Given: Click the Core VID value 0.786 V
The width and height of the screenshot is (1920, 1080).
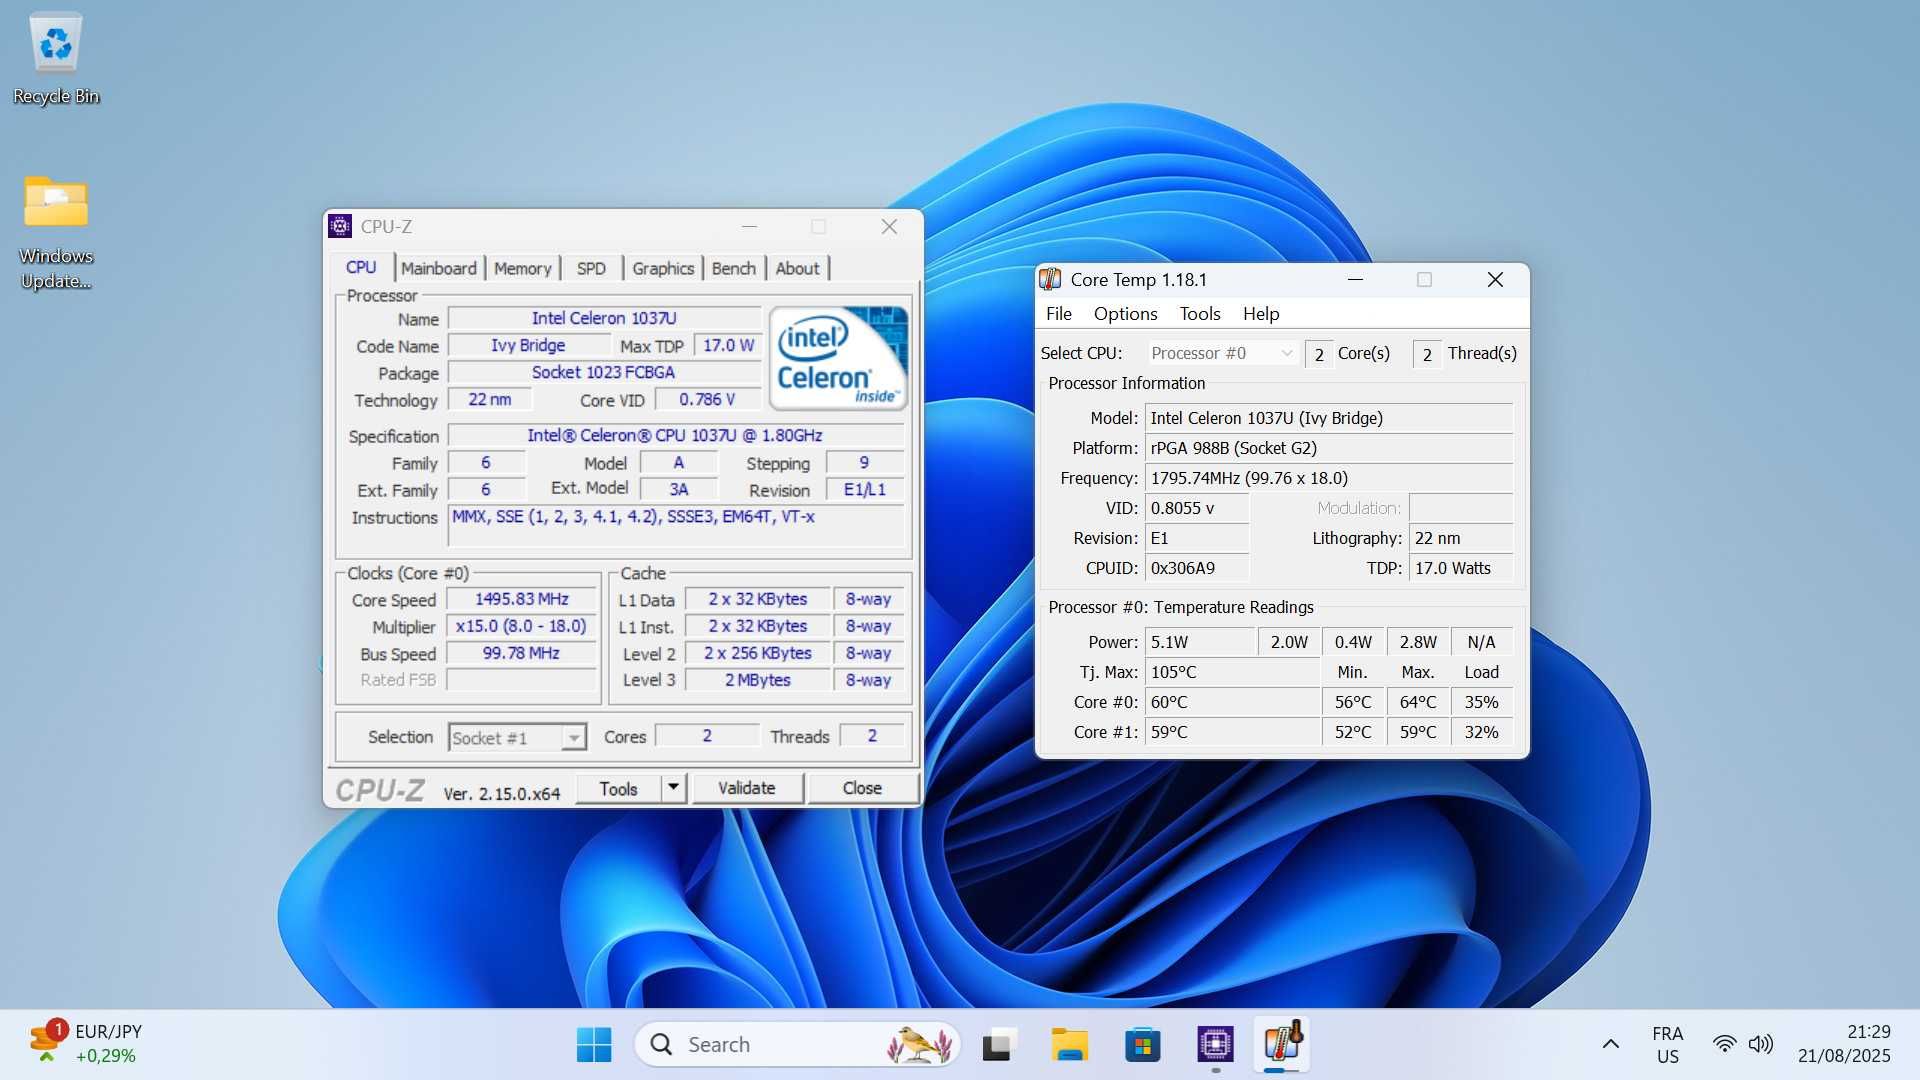Looking at the screenshot, I should 707,399.
